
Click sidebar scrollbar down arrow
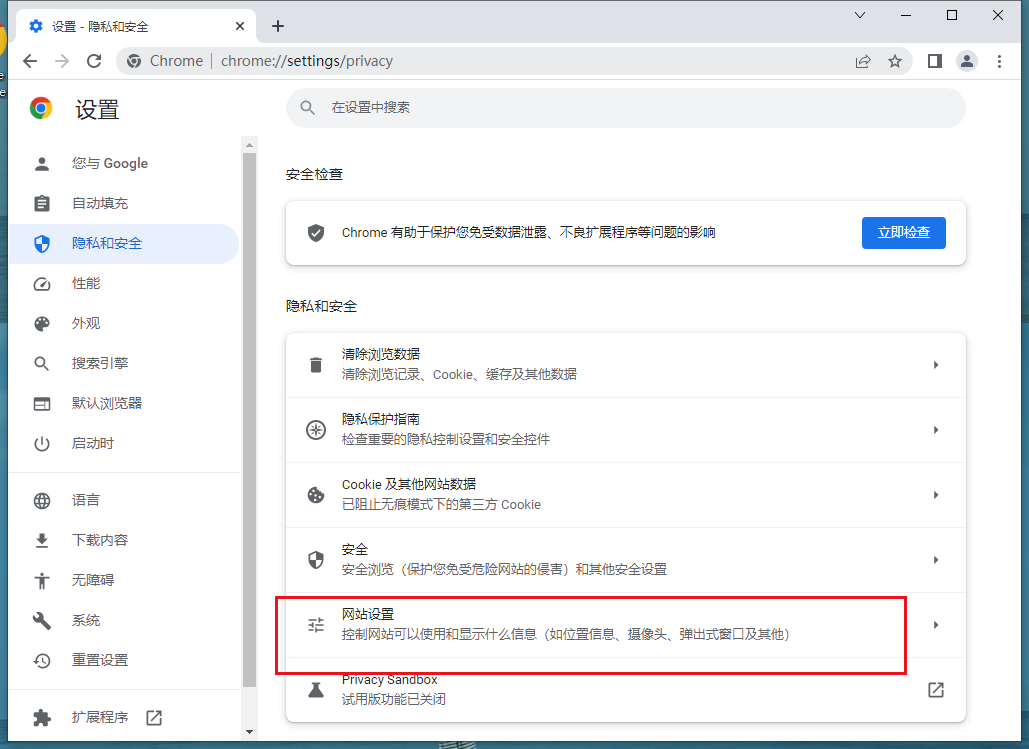pos(249,731)
